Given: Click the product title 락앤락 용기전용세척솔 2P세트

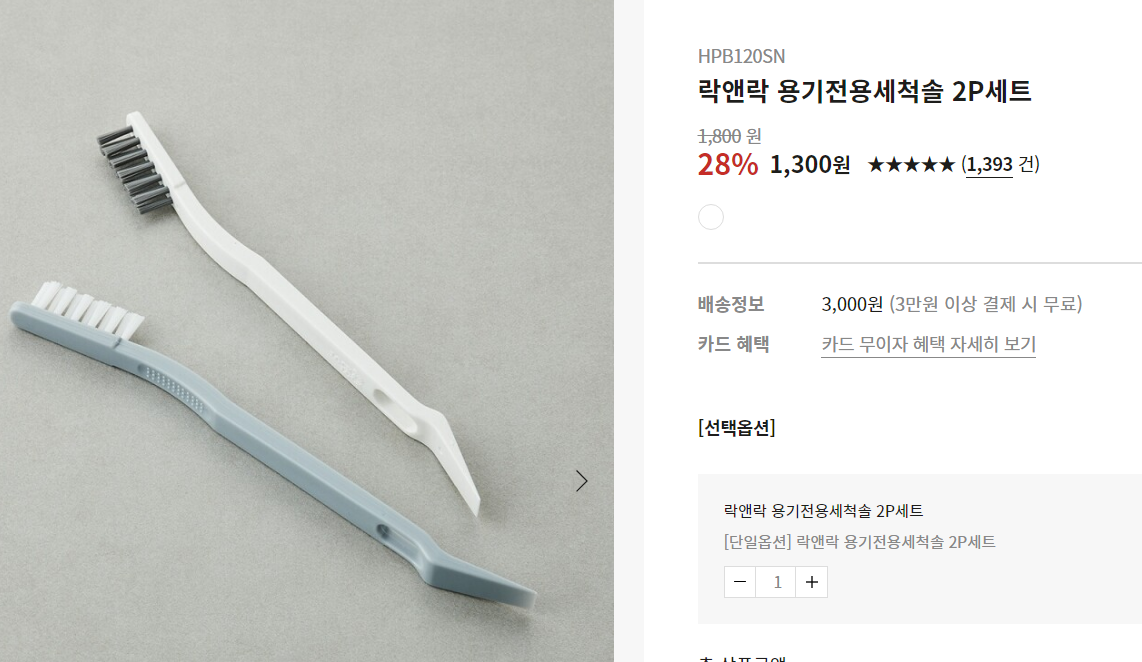Looking at the screenshot, I should 865,91.
